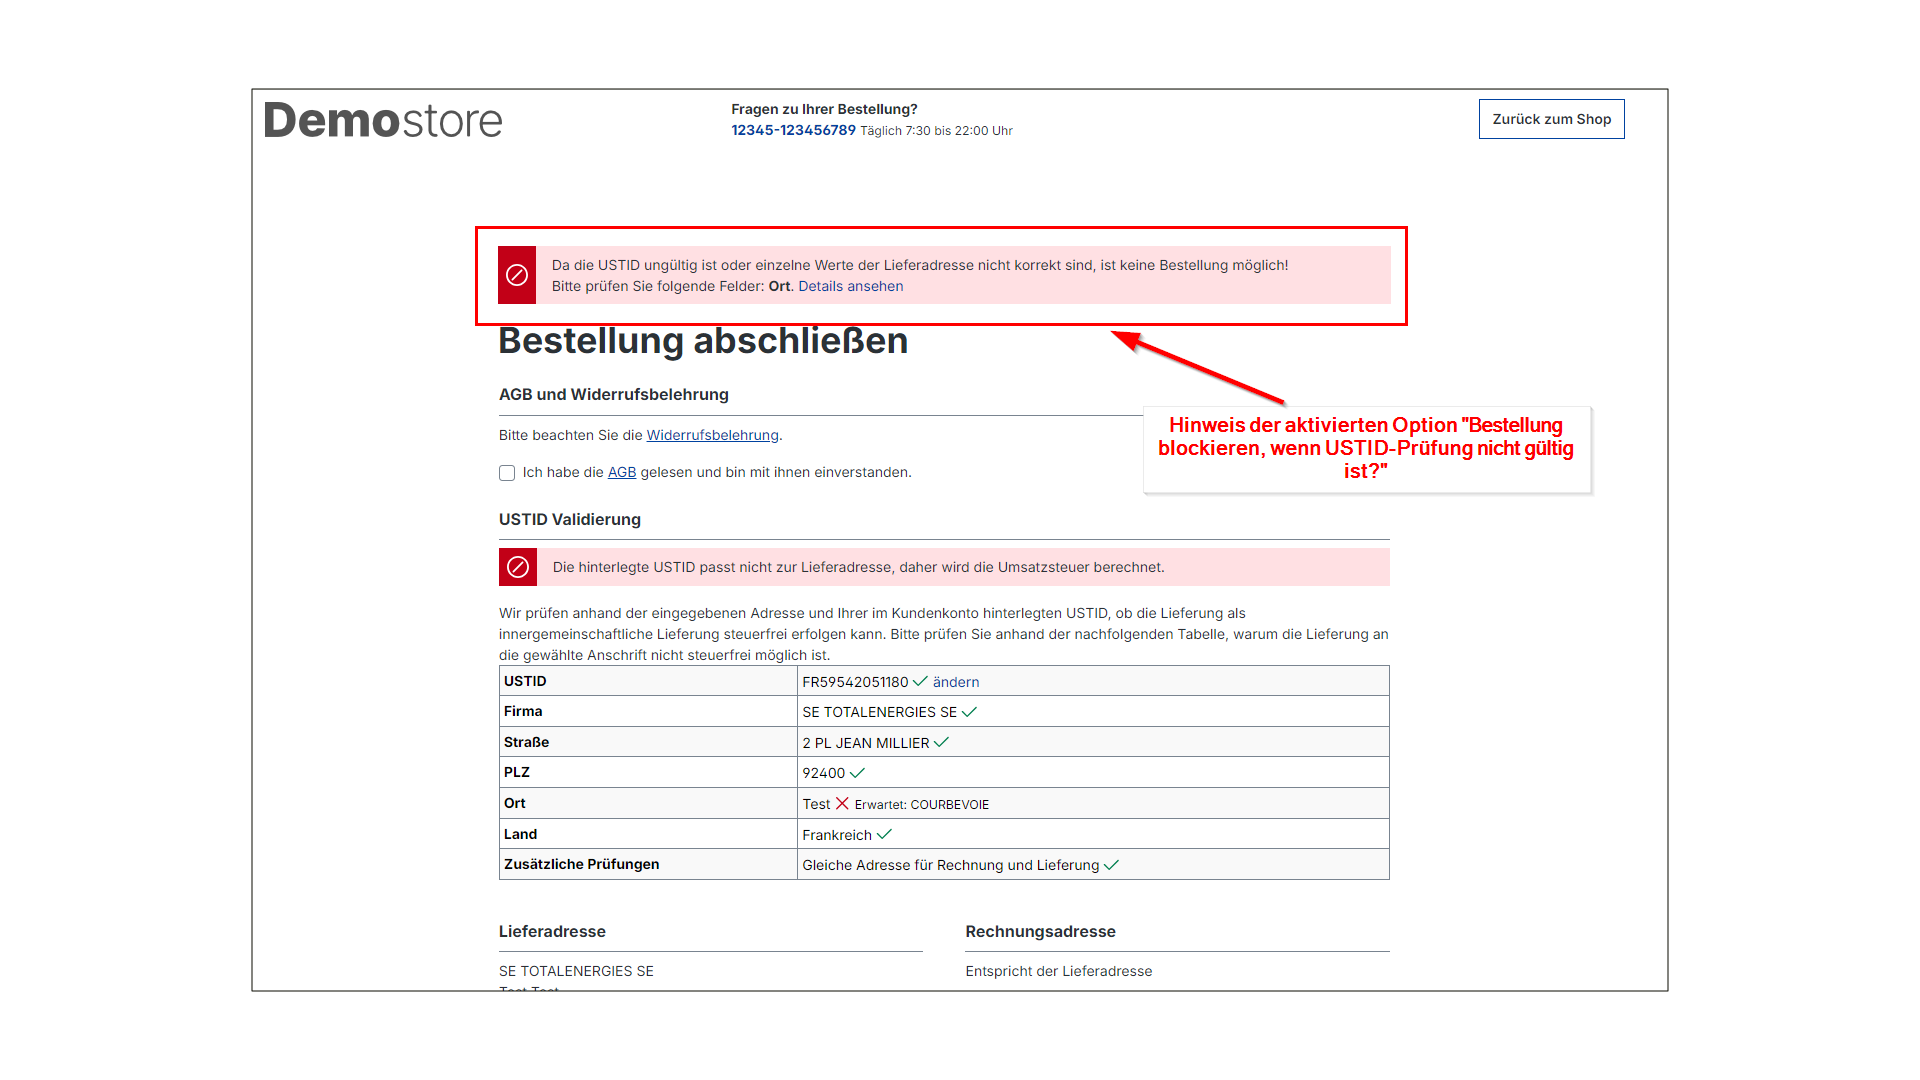Click the checkmark next to 2 PL JEAN MILLIER
This screenshot has height=1080, width=1920.
pos(941,742)
